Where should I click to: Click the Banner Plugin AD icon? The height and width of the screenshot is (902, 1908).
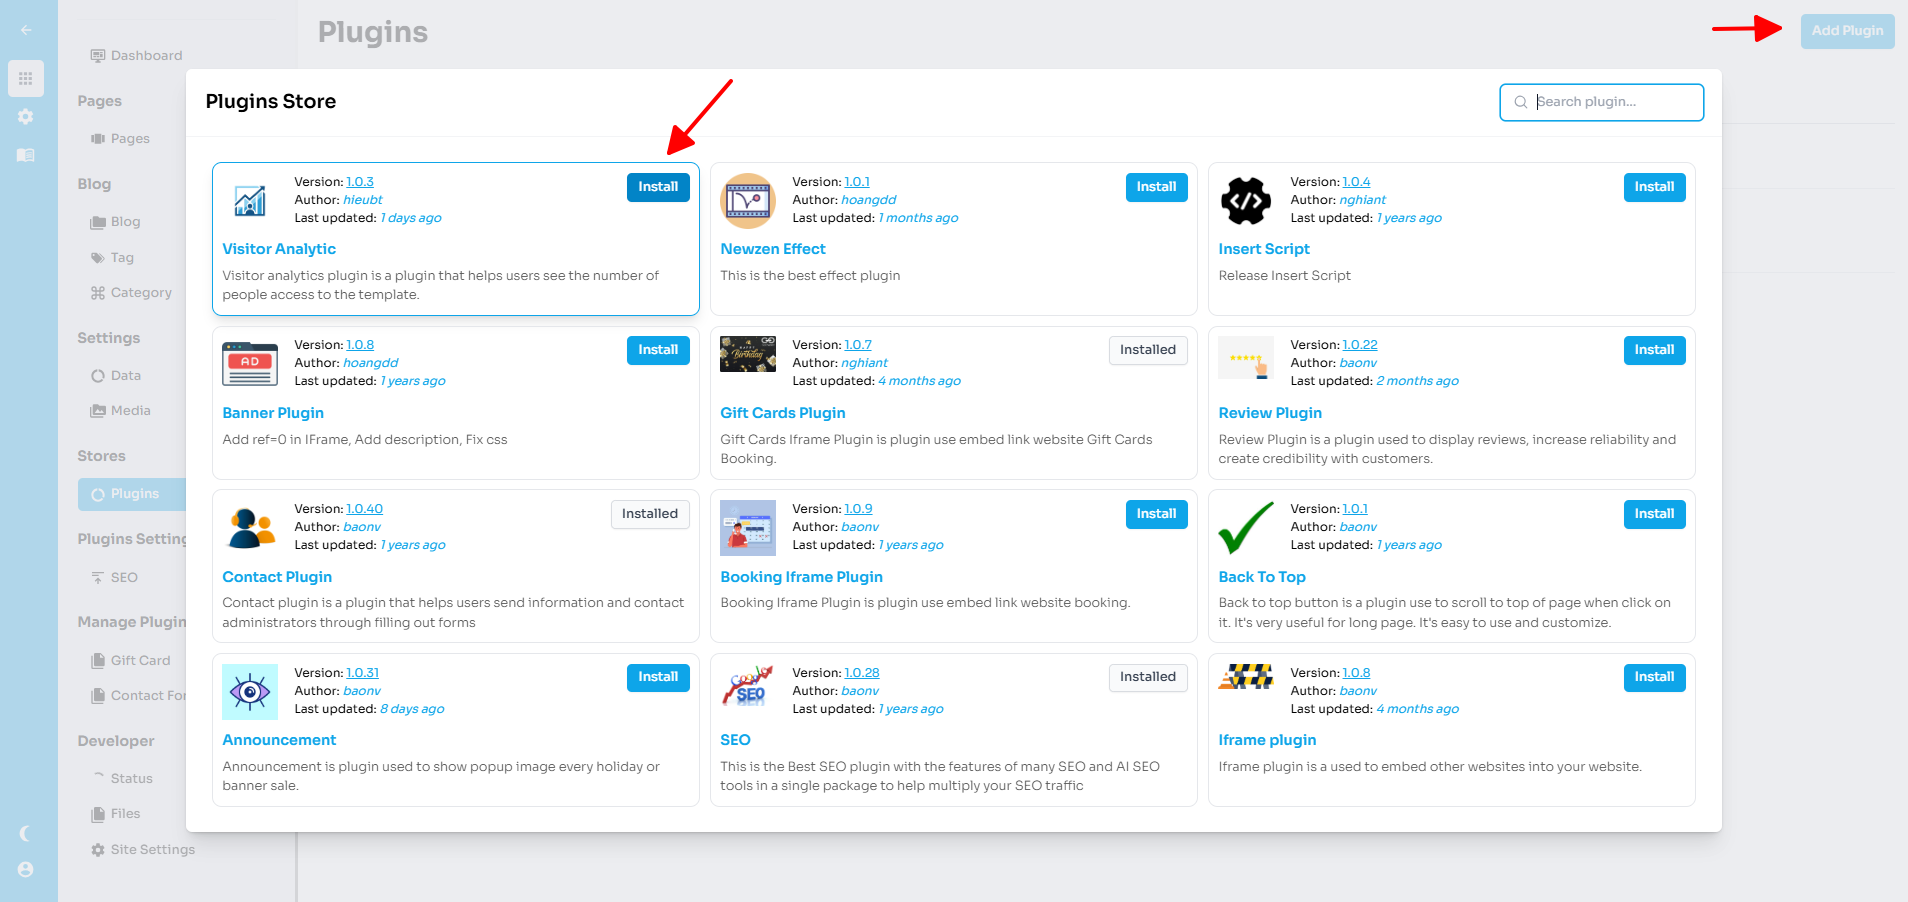pyautogui.click(x=249, y=364)
